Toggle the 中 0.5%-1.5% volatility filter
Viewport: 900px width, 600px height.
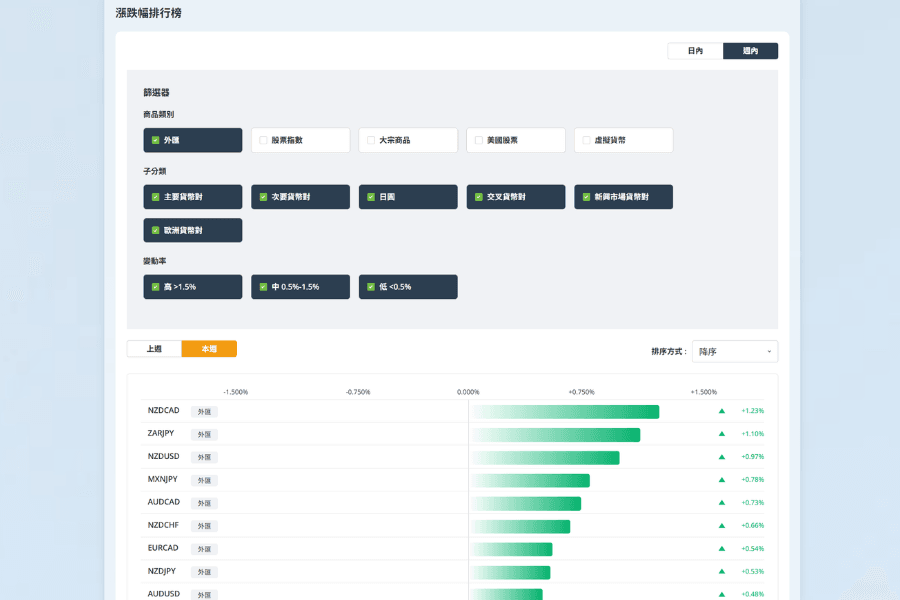click(300, 287)
